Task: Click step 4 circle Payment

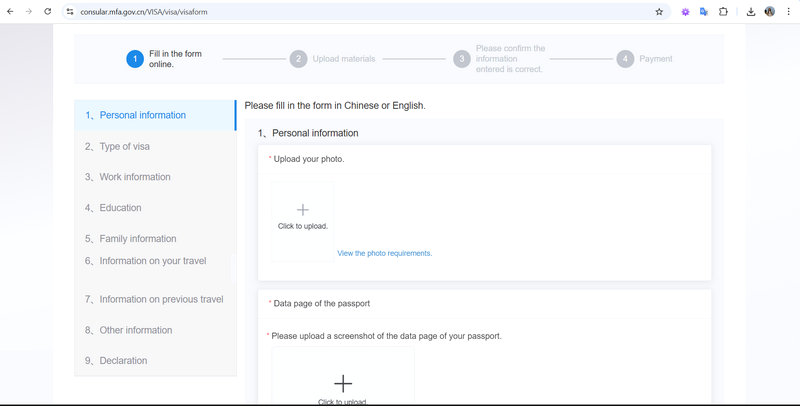Action: coord(625,59)
